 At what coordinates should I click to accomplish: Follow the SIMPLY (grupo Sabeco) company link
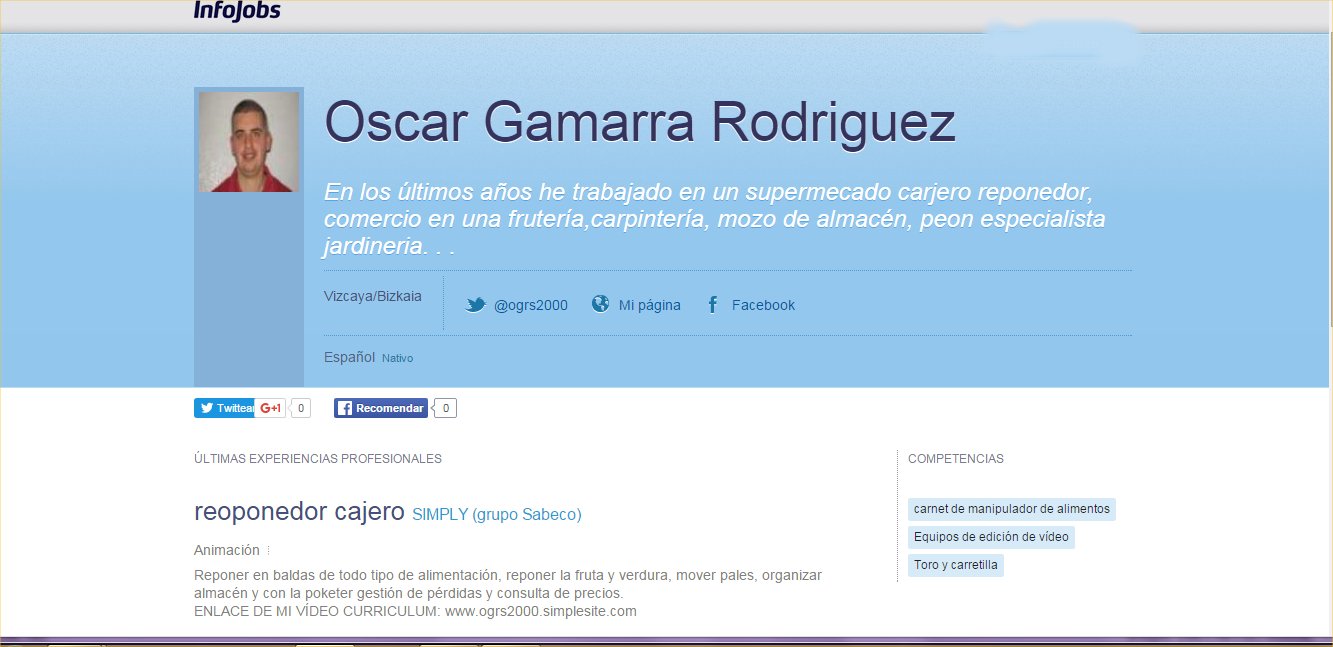[x=496, y=514]
